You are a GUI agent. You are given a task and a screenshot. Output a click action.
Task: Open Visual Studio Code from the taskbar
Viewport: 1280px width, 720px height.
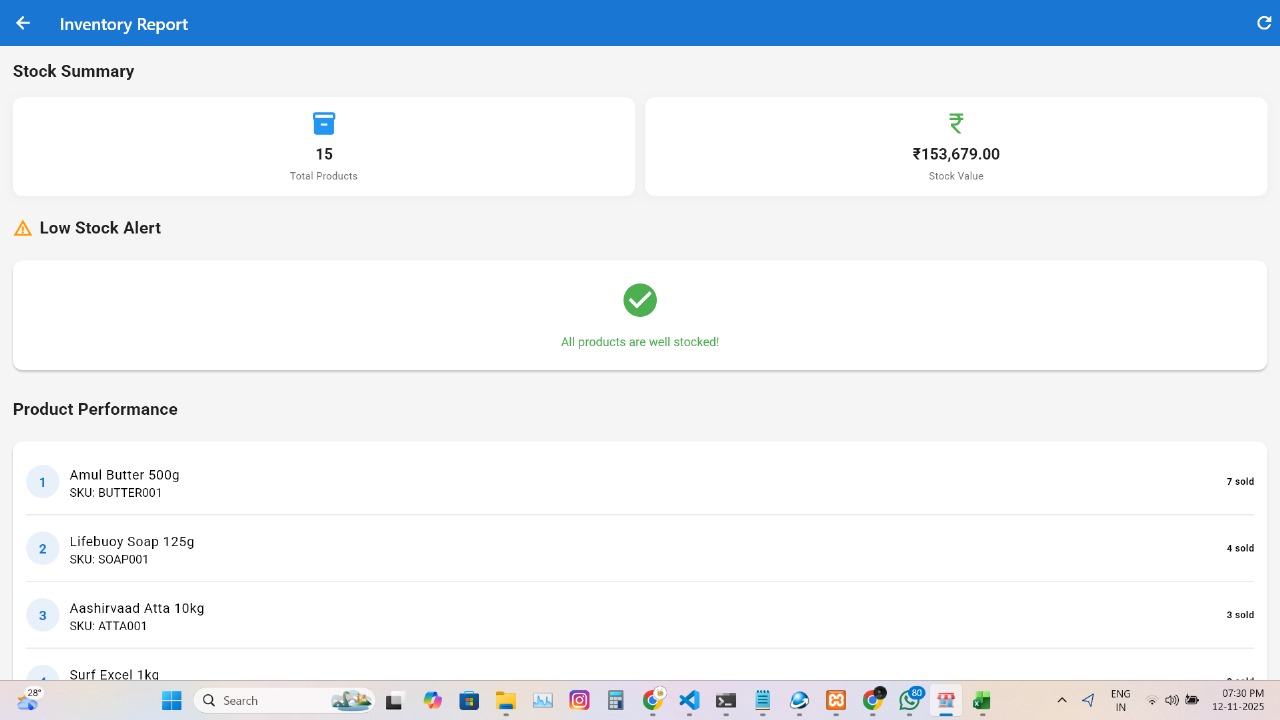pos(689,701)
